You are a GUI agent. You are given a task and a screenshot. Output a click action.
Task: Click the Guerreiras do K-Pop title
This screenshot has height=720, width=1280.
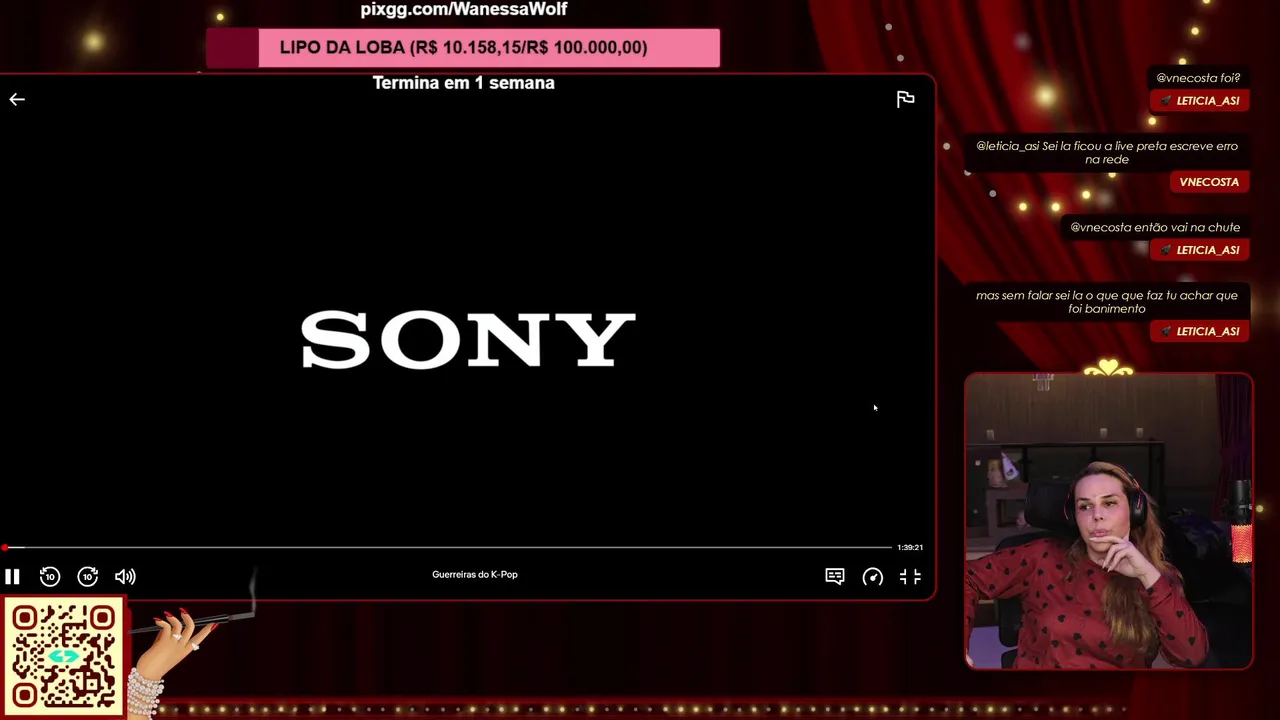tap(475, 575)
